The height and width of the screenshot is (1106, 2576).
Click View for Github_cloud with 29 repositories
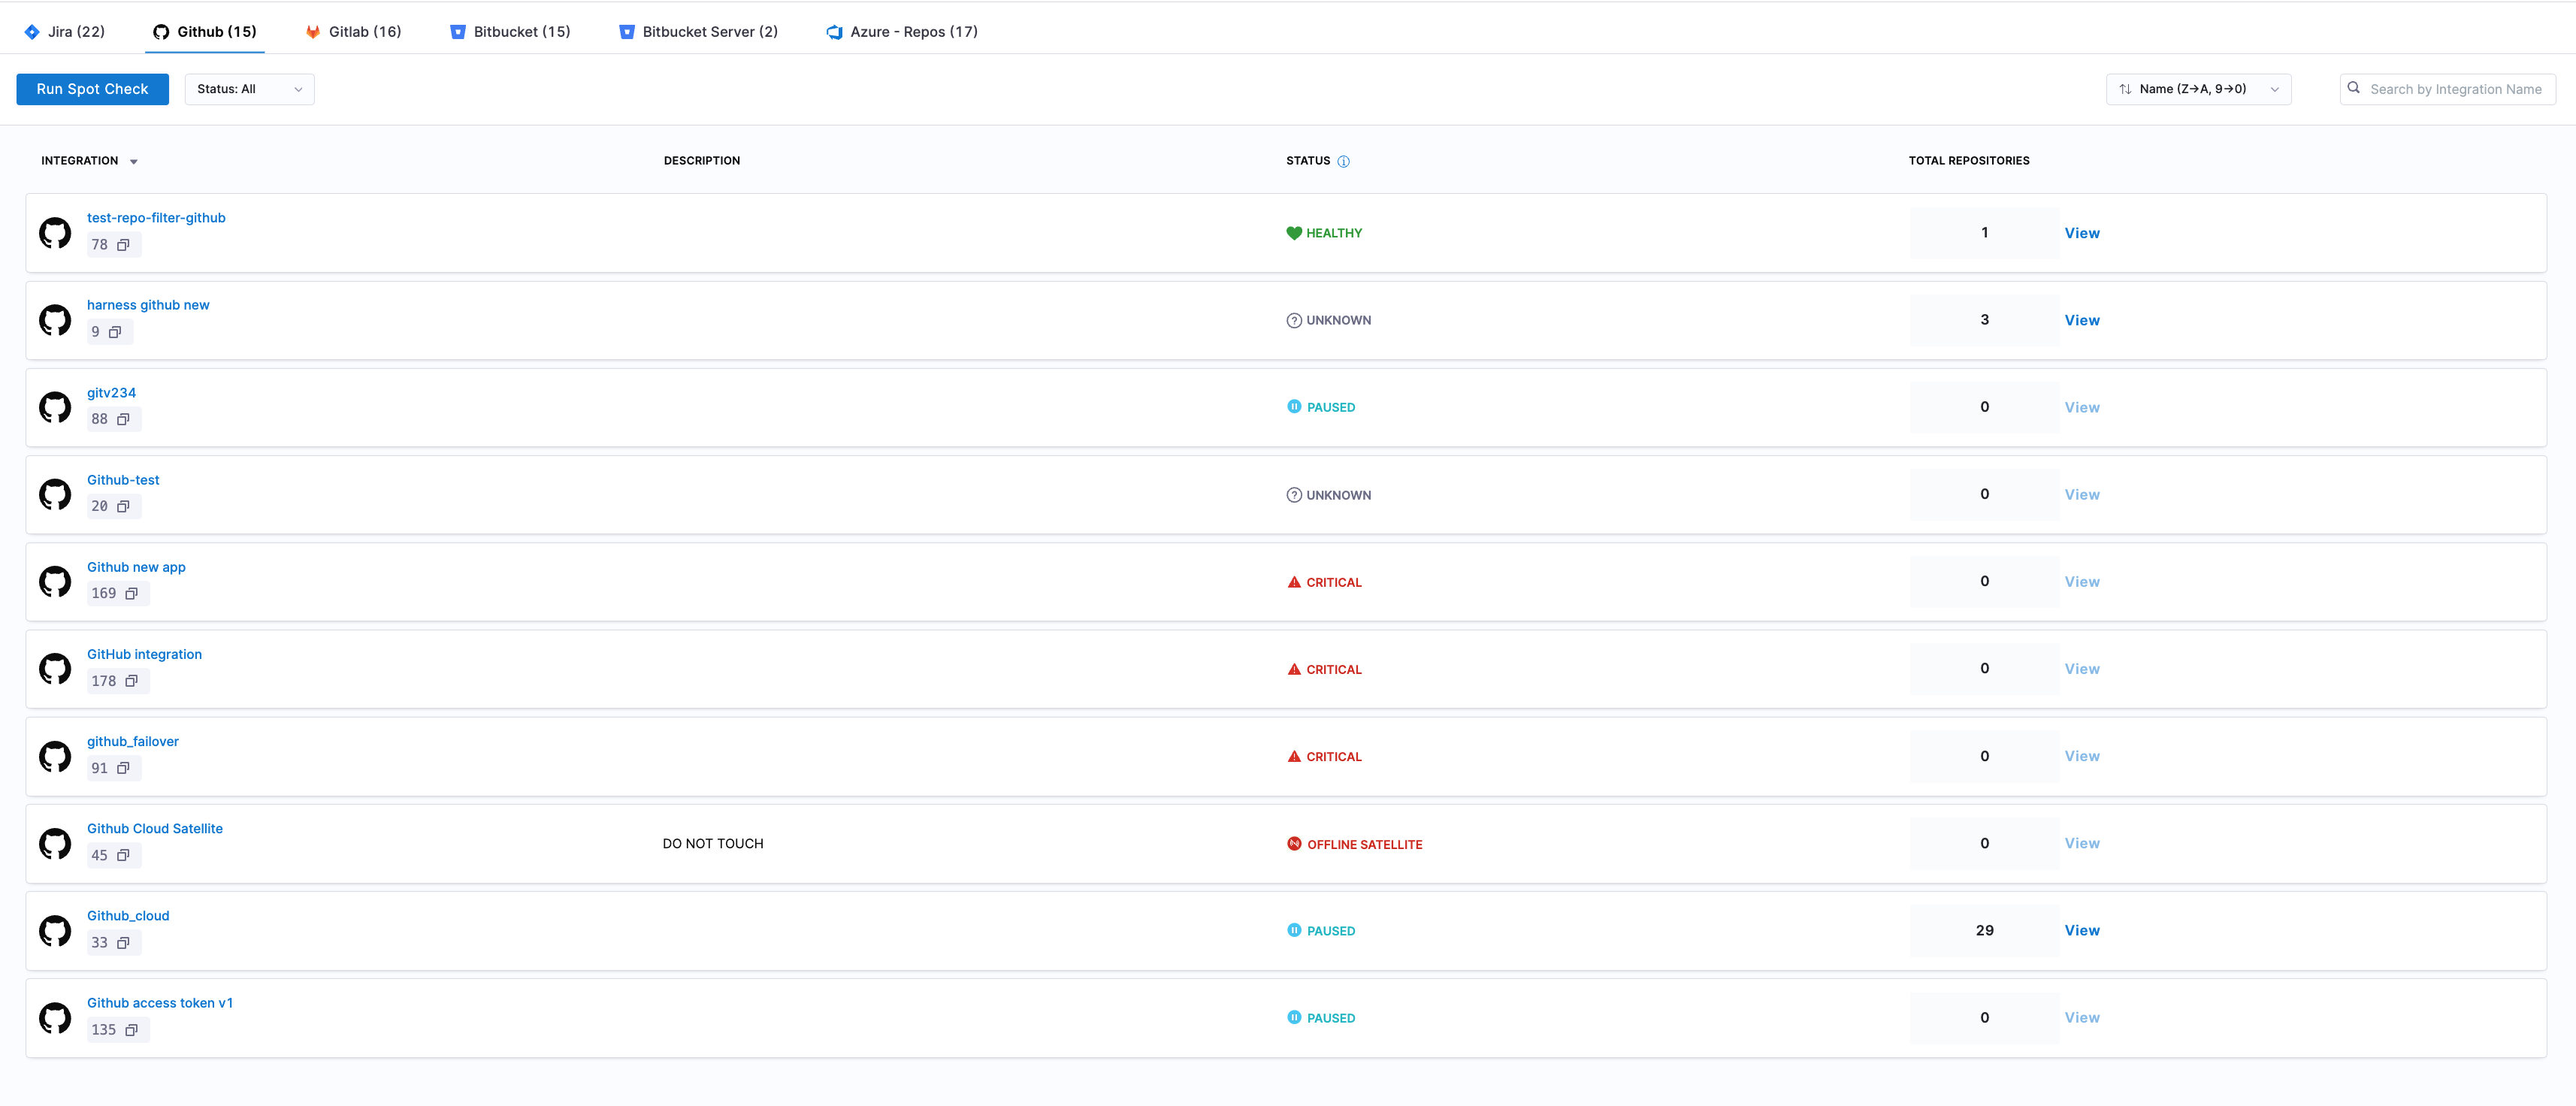[2082, 930]
